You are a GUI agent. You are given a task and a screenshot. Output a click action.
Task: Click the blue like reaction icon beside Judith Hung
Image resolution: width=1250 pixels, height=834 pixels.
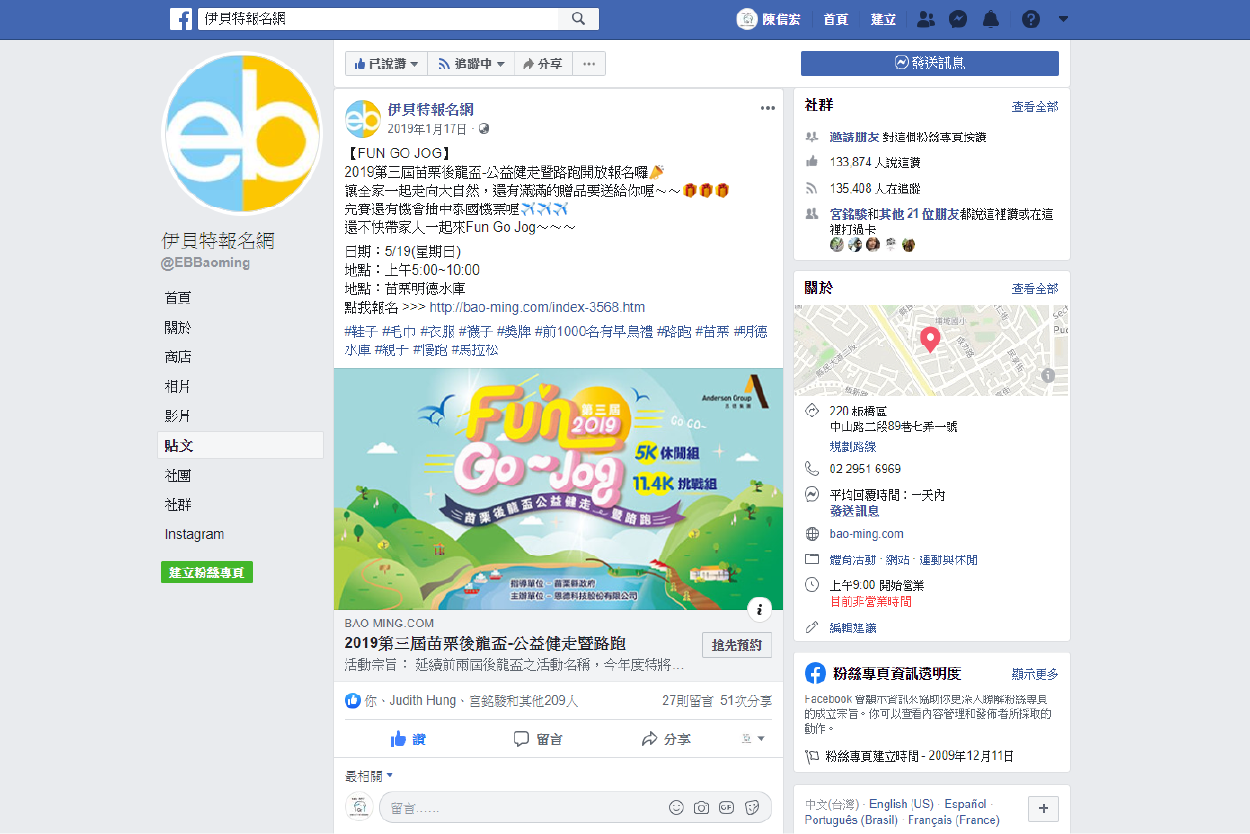(x=352, y=701)
